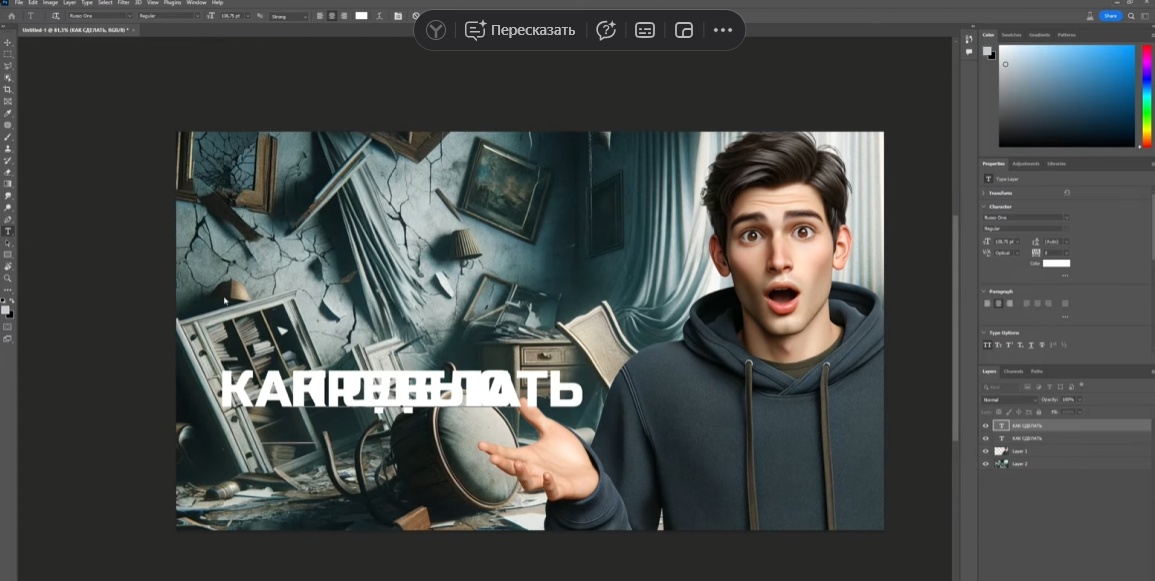Center text using options bar align button

coord(332,15)
